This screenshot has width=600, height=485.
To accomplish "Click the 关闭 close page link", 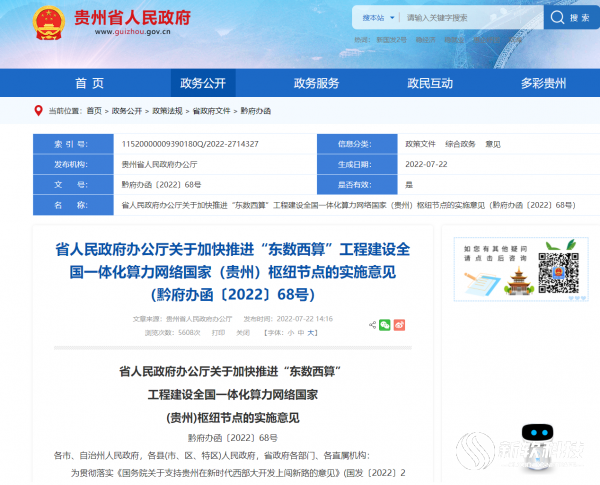I will [x=245, y=331].
